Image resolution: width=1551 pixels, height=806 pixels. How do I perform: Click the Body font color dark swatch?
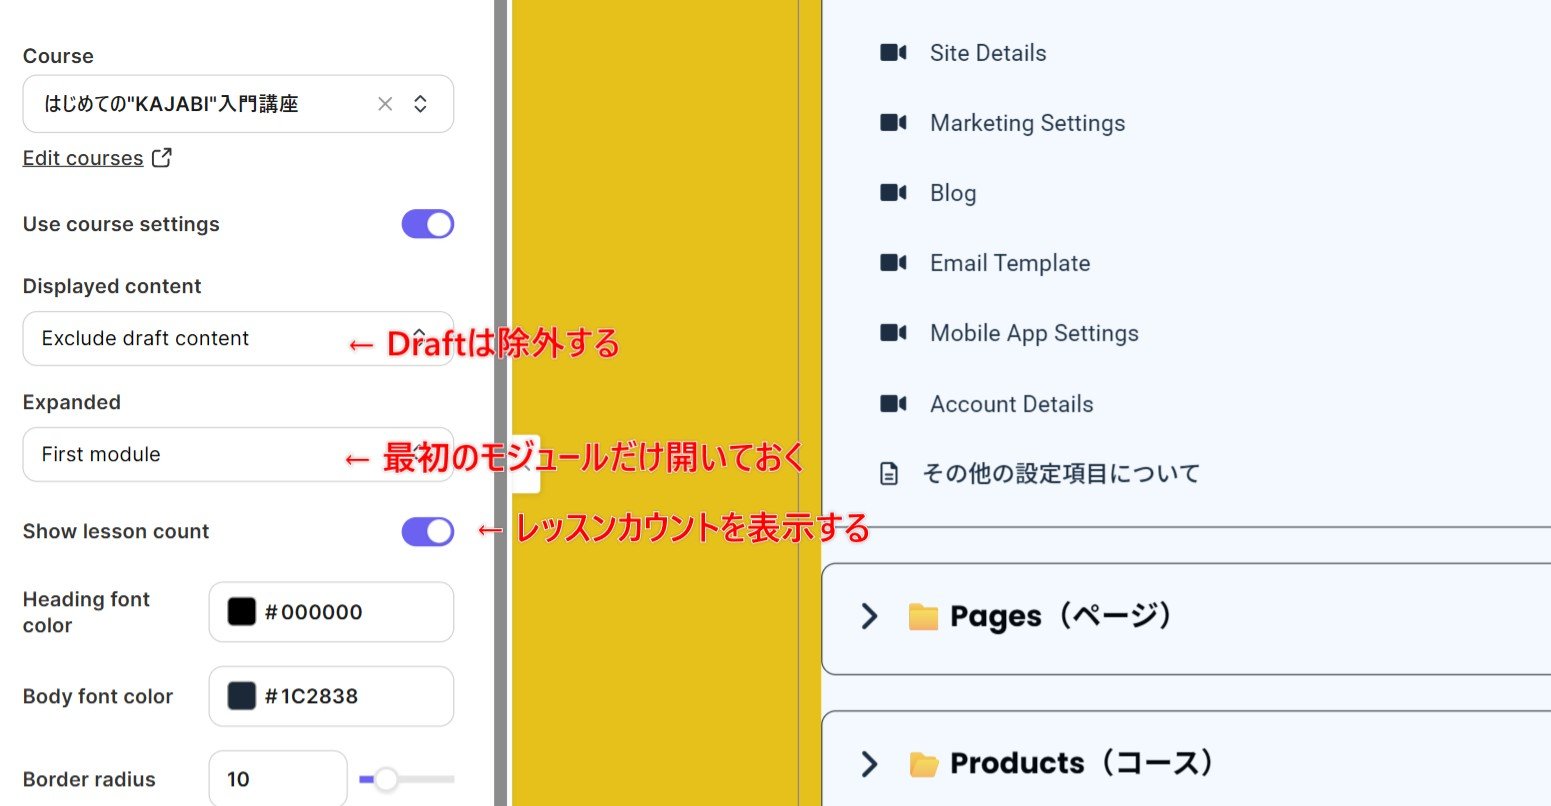coord(242,696)
